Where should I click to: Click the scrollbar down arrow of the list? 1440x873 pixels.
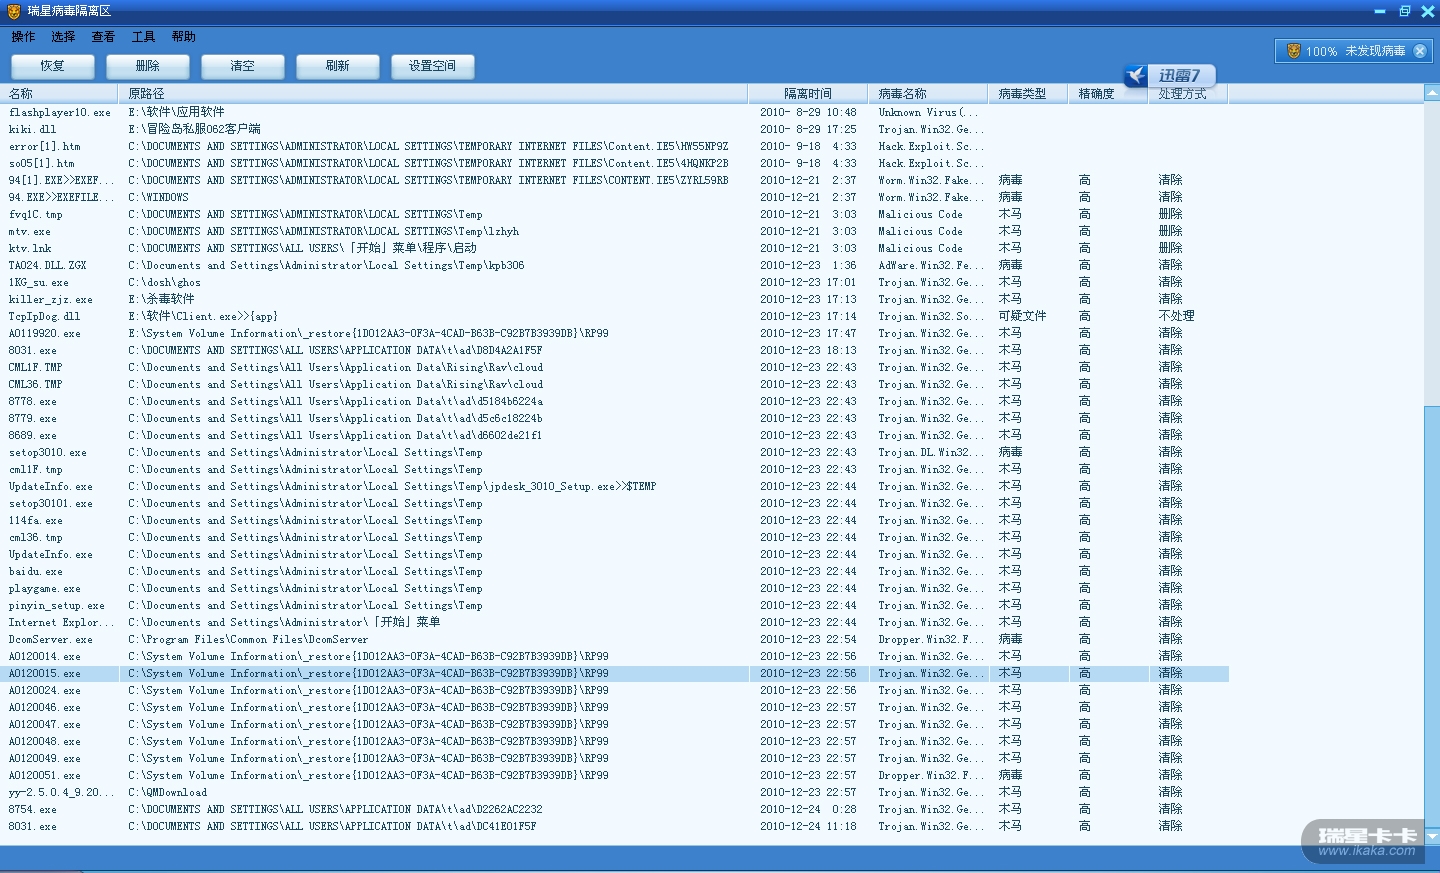(1432, 836)
